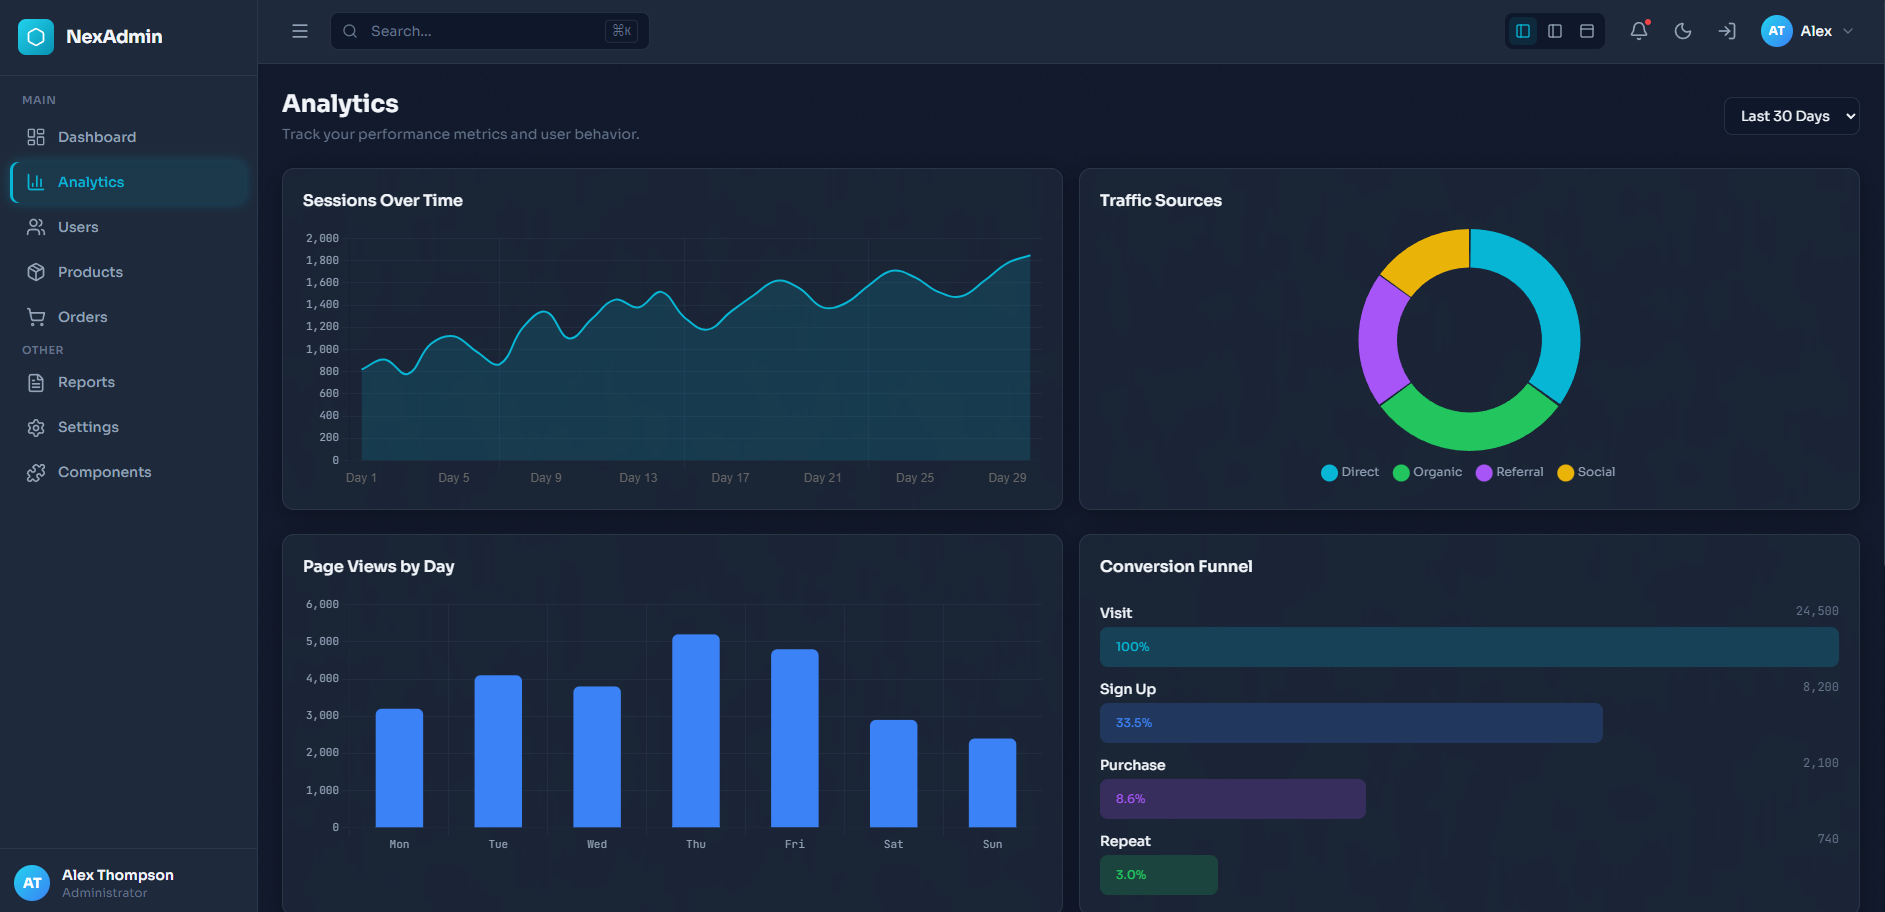Switch to top header layout option
The height and width of the screenshot is (912, 1885).
coord(1587,31)
